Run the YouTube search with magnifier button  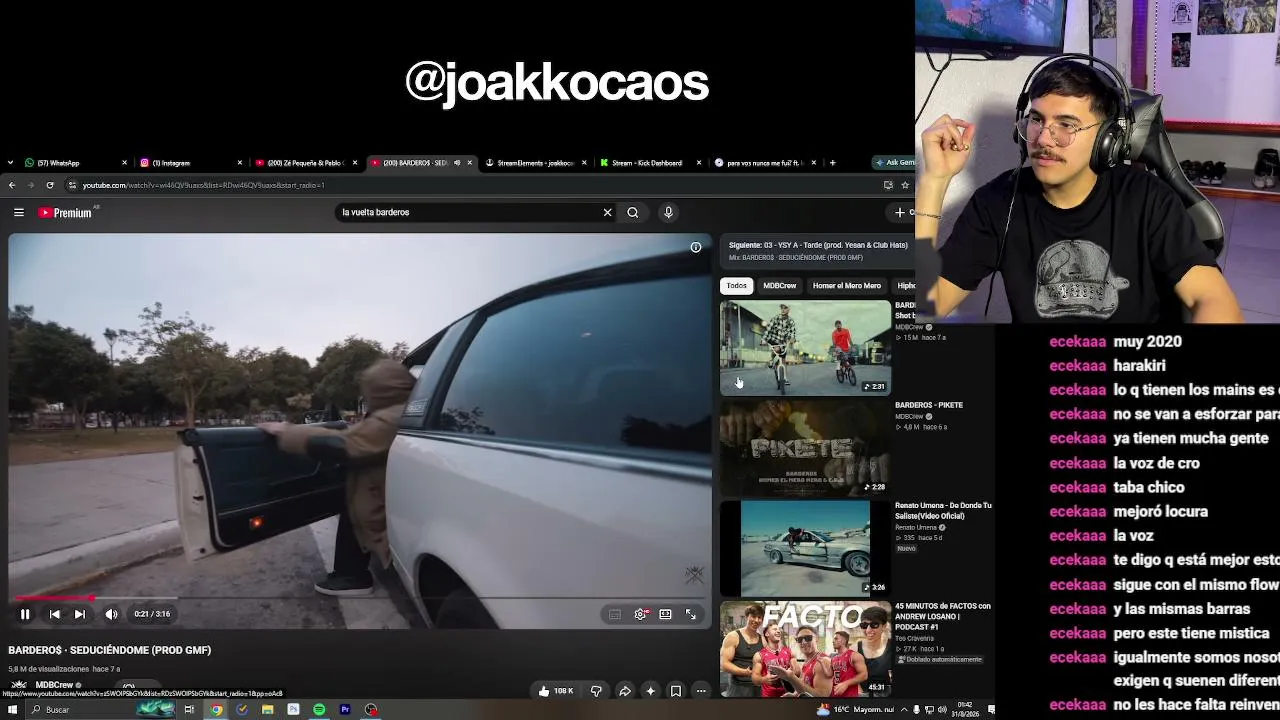[x=633, y=212]
